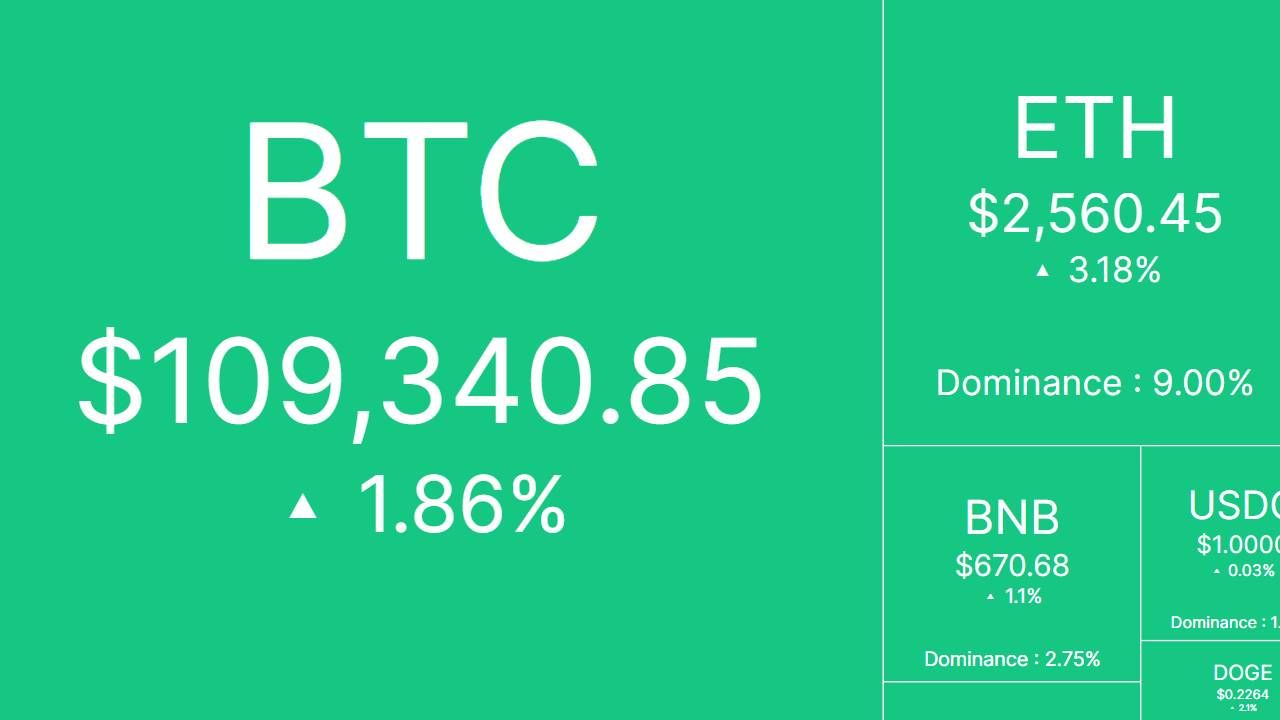Screen dimensions: 1280x720
Task: Click the BNB 1.1% change value
Action: click(x=1023, y=597)
